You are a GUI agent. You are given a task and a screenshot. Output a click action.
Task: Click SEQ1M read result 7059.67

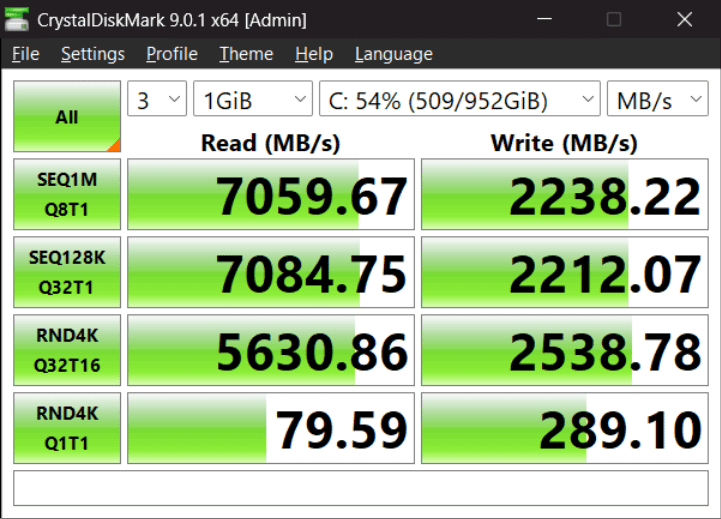pos(271,194)
